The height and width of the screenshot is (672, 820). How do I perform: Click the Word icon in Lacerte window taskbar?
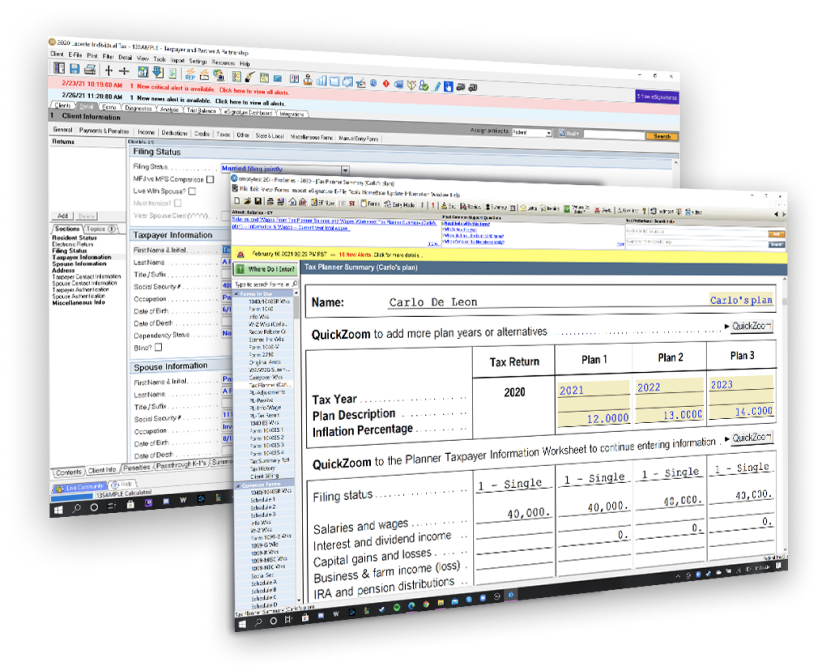183,500
